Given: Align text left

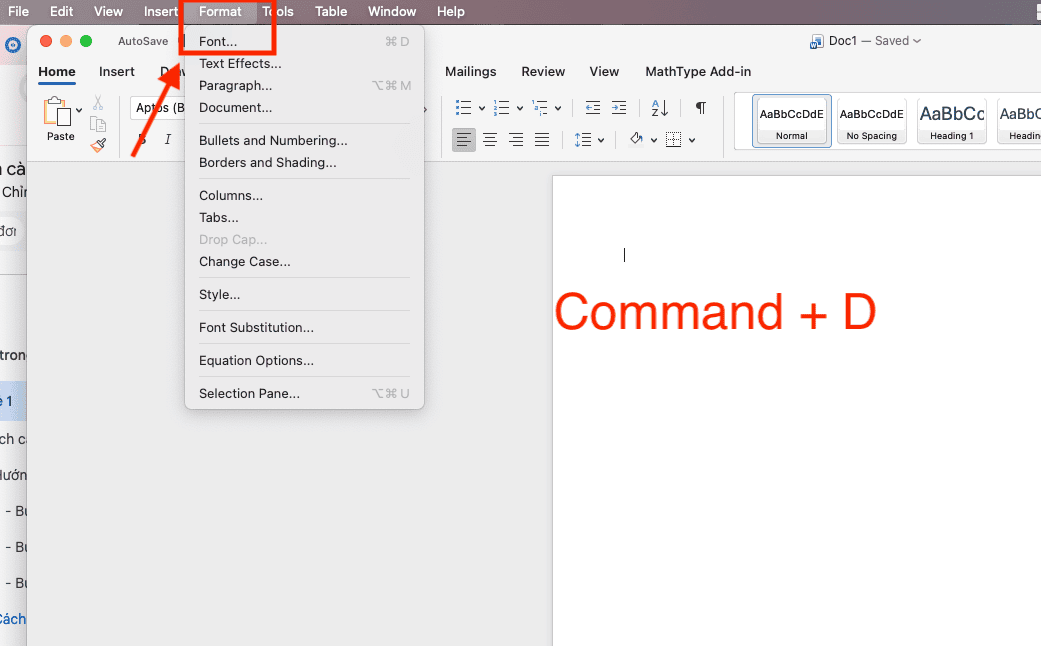Looking at the screenshot, I should [463, 139].
